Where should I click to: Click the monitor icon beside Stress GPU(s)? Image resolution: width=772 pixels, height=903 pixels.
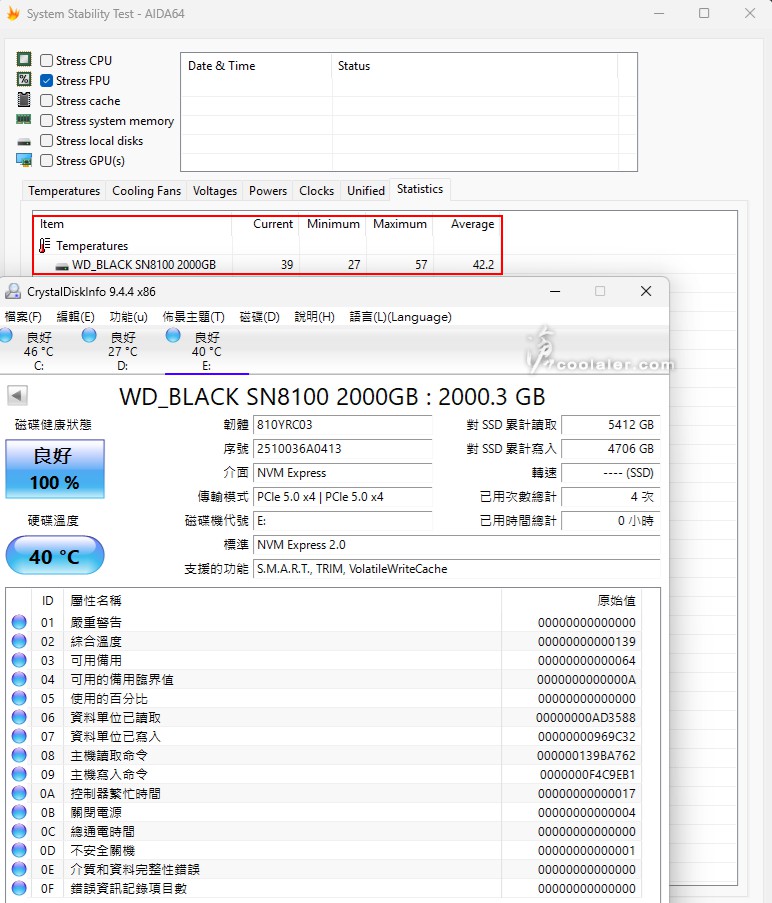pos(24,160)
